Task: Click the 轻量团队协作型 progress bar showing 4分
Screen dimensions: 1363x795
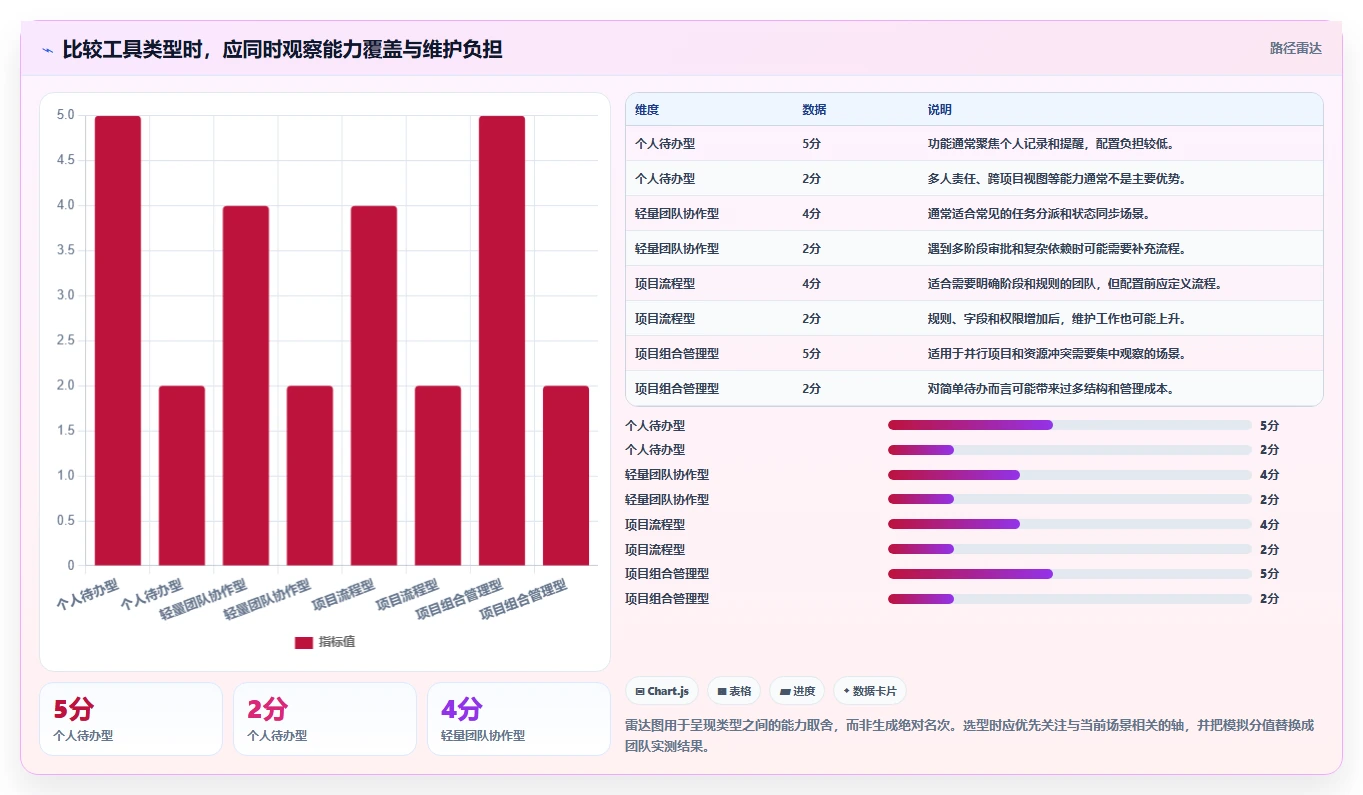Action: pyautogui.click(x=1069, y=475)
